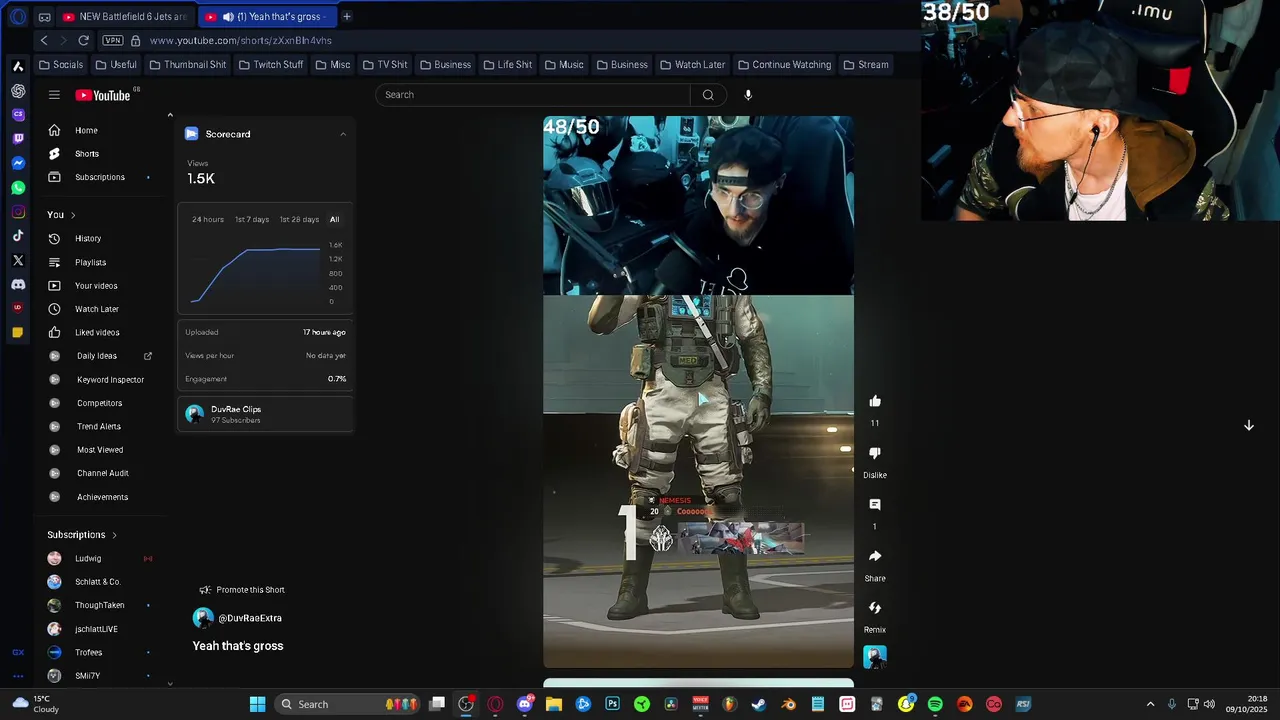Expand the You section
This screenshot has height=720, width=1280.
click(x=61, y=215)
